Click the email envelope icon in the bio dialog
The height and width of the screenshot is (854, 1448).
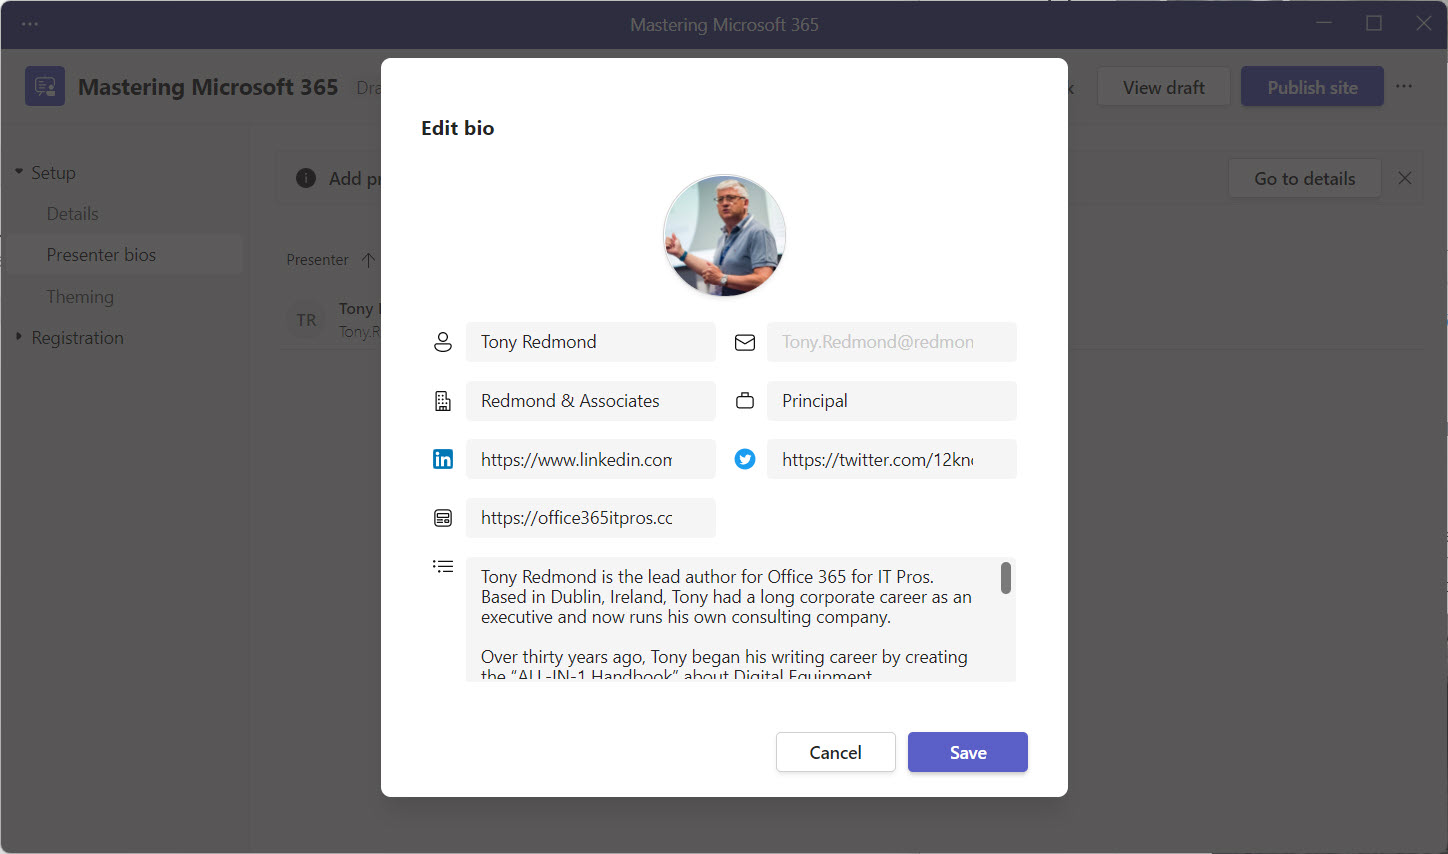[744, 341]
